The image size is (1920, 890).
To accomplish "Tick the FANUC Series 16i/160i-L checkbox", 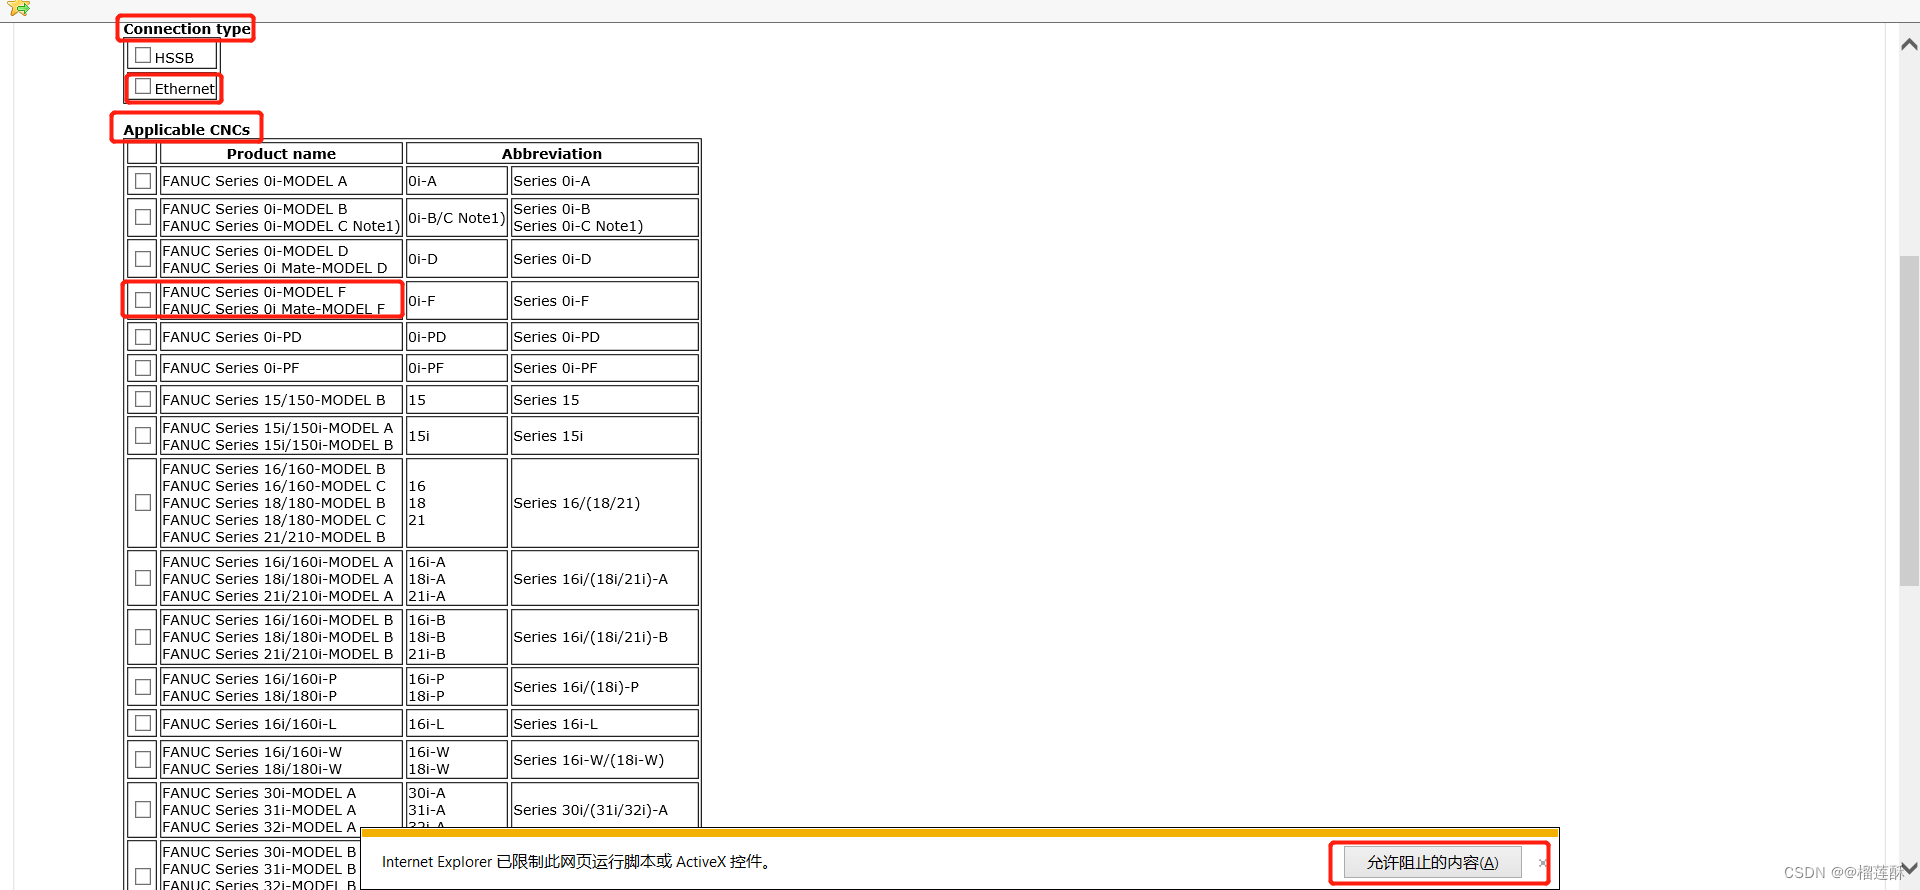I will (x=143, y=723).
